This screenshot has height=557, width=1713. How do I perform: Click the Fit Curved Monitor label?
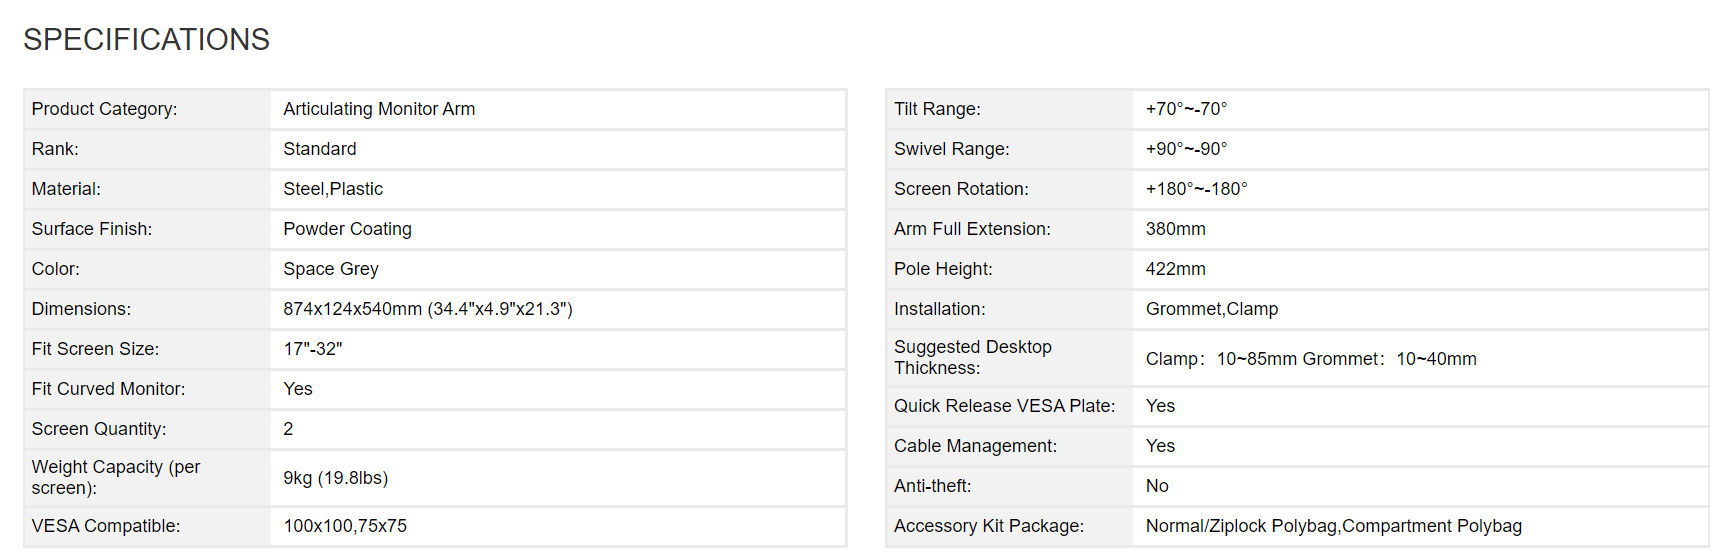tap(108, 389)
